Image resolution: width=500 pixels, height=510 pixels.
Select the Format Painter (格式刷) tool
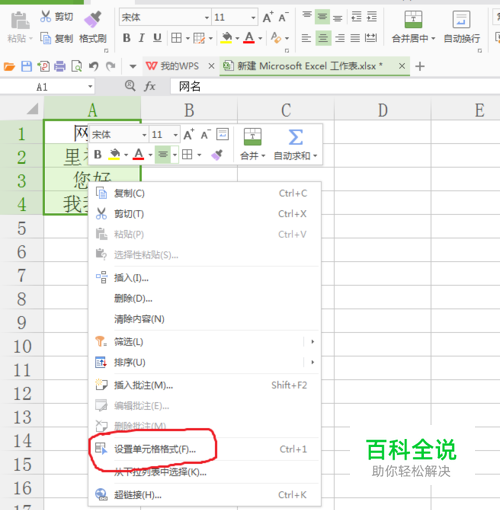coord(93,27)
